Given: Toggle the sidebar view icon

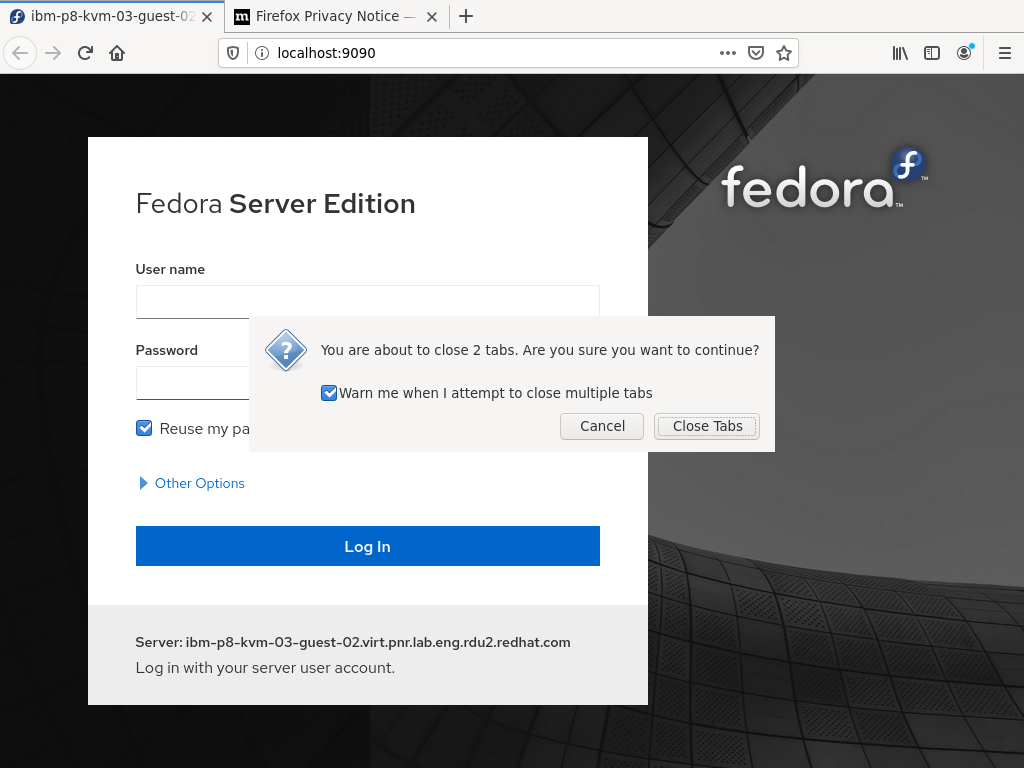Looking at the screenshot, I should 932,53.
